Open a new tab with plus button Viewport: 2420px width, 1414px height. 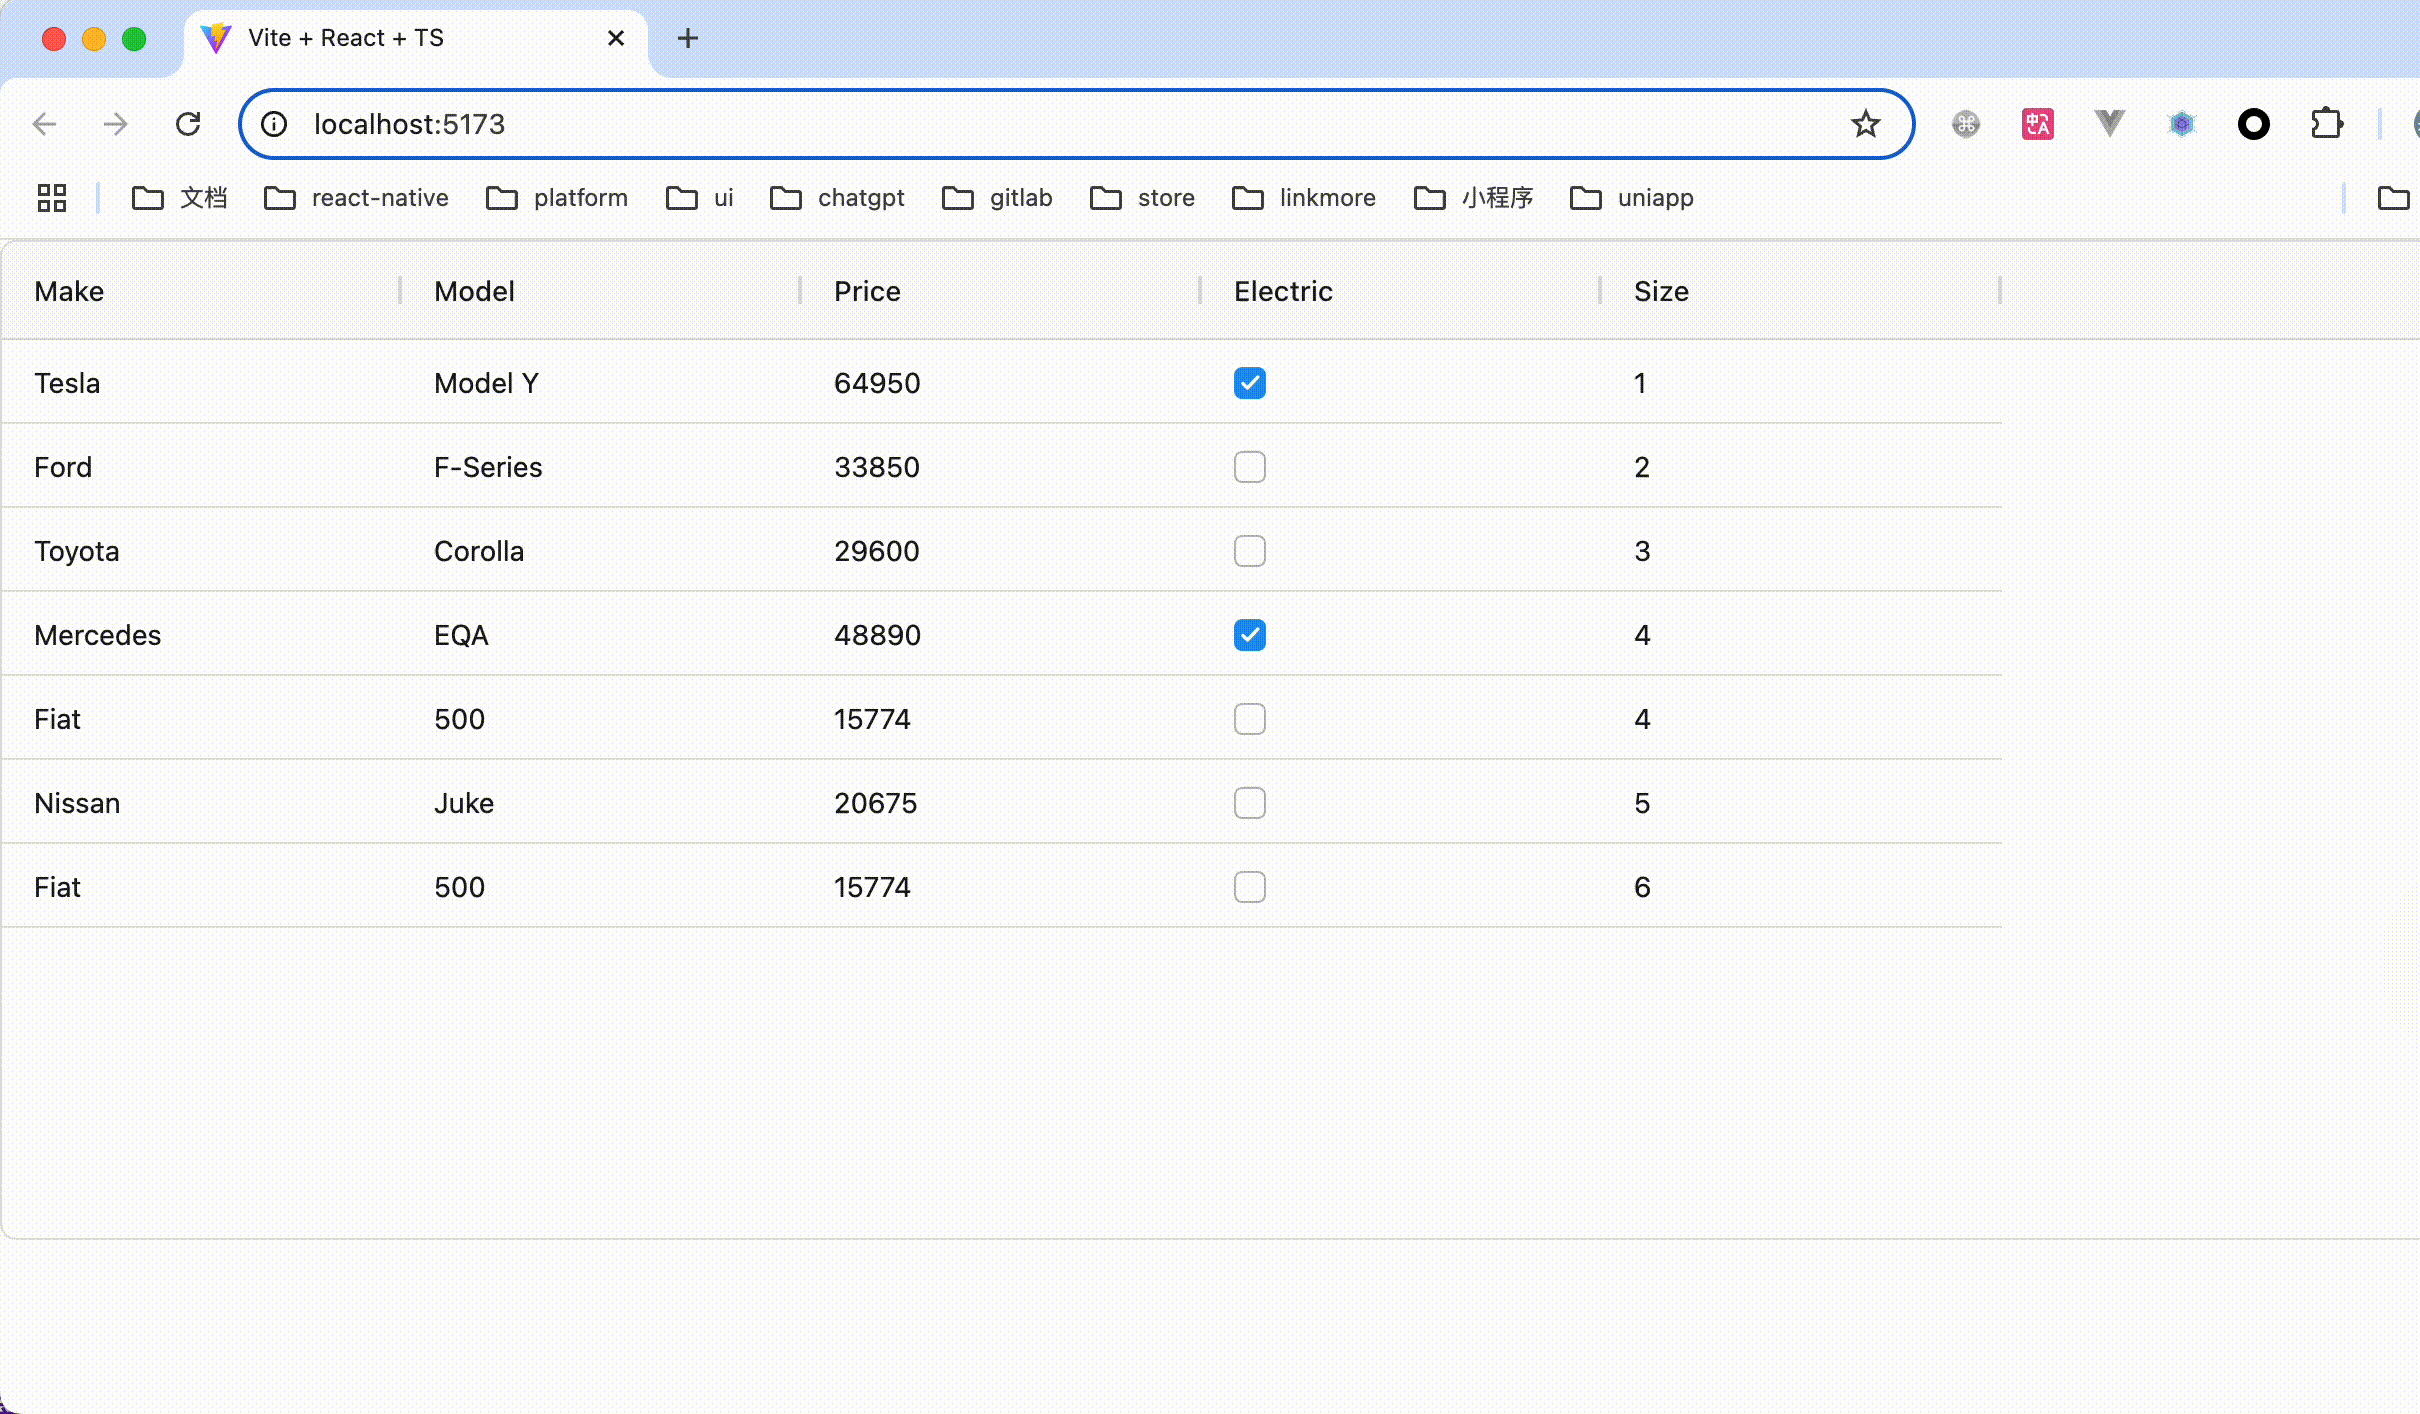pyautogui.click(x=687, y=38)
